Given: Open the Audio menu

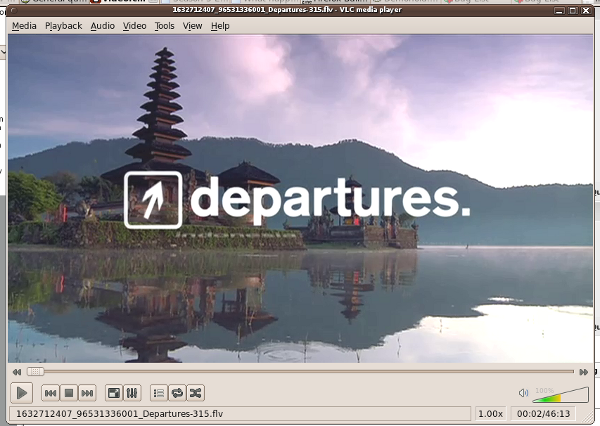Looking at the screenshot, I should [x=103, y=26].
